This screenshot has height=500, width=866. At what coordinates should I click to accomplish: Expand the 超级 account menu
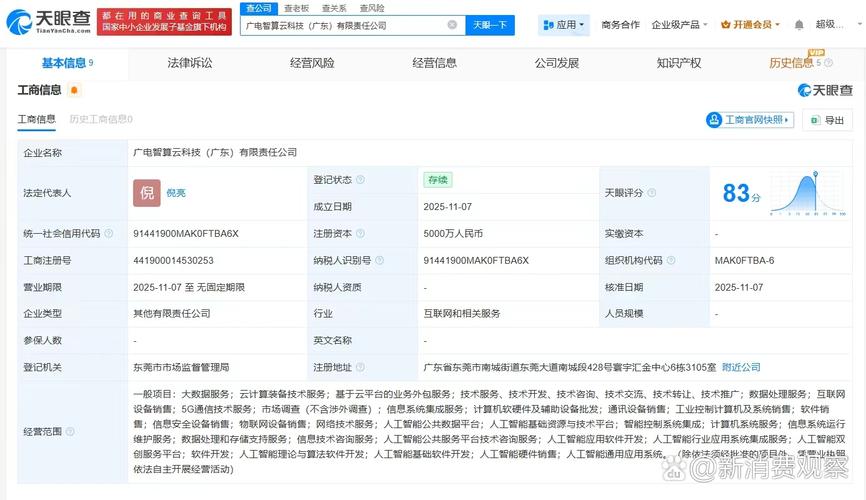pyautogui.click(x=837, y=25)
